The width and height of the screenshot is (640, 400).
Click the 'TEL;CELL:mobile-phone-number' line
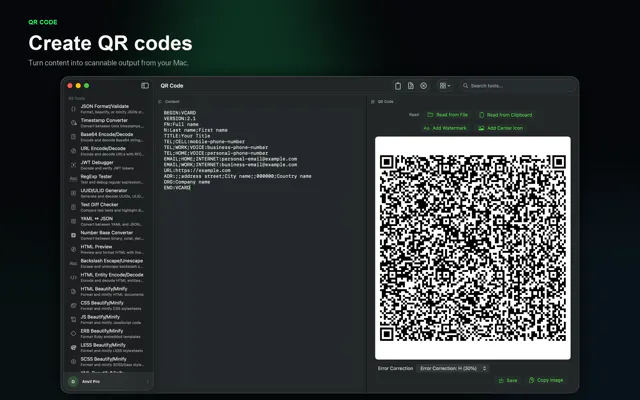click(x=204, y=142)
